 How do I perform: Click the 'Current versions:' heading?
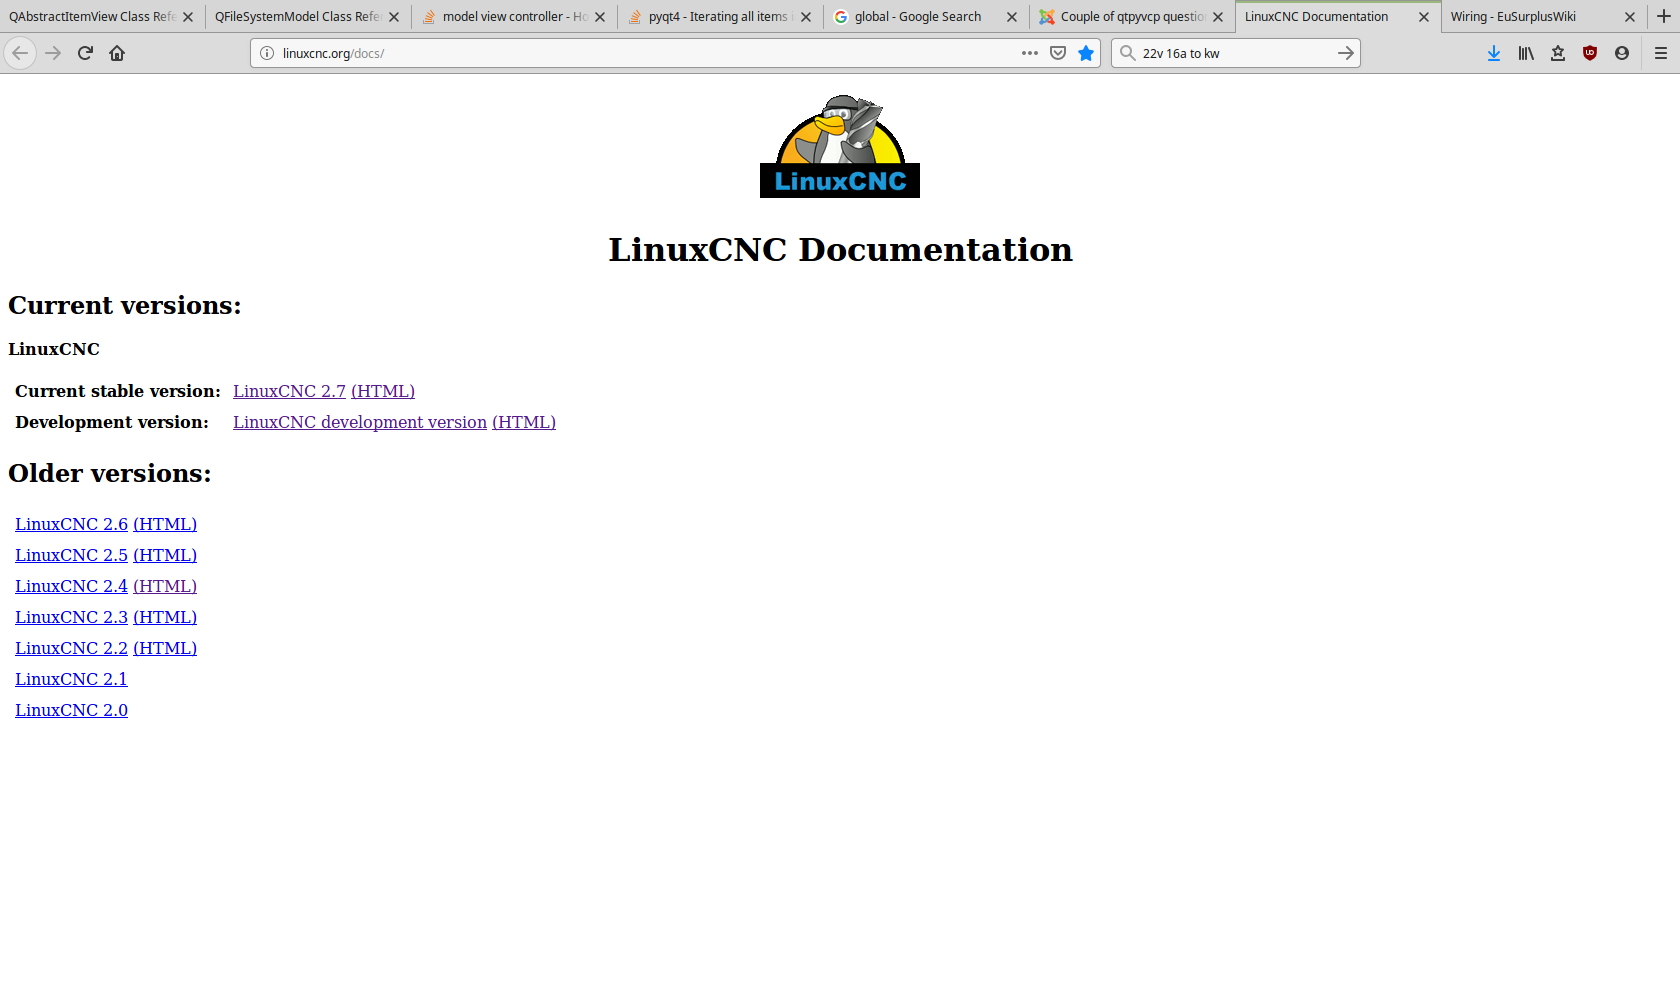pos(125,305)
